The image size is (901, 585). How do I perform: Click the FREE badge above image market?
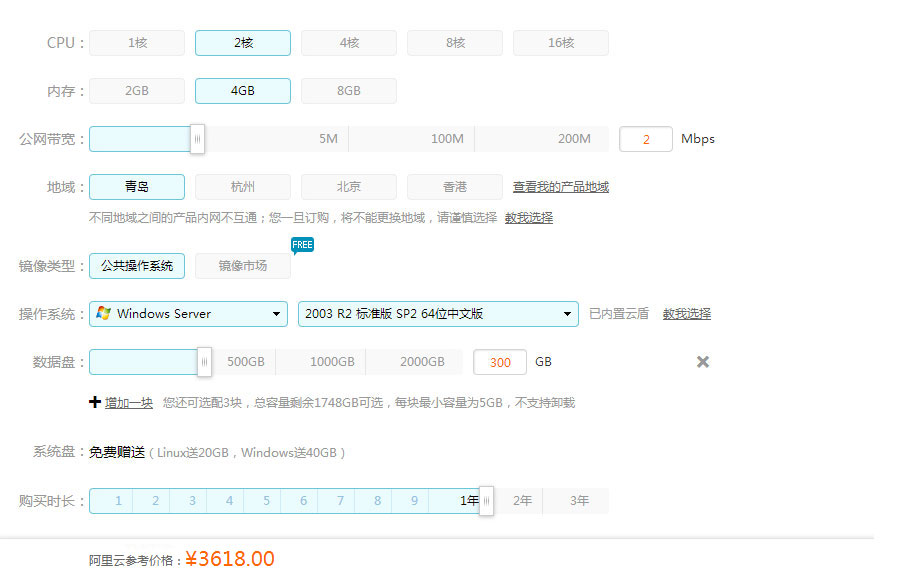pyautogui.click(x=302, y=245)
